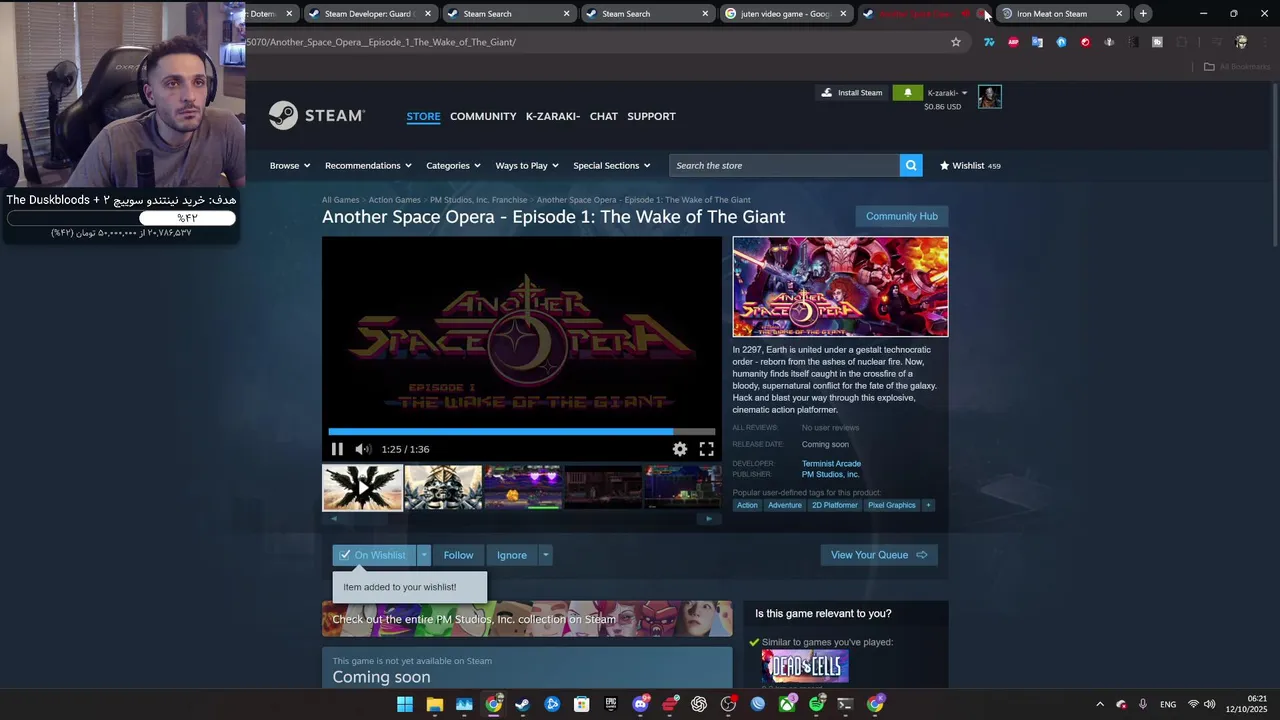Open the user profile avatar on Steam

click(989, 97)
